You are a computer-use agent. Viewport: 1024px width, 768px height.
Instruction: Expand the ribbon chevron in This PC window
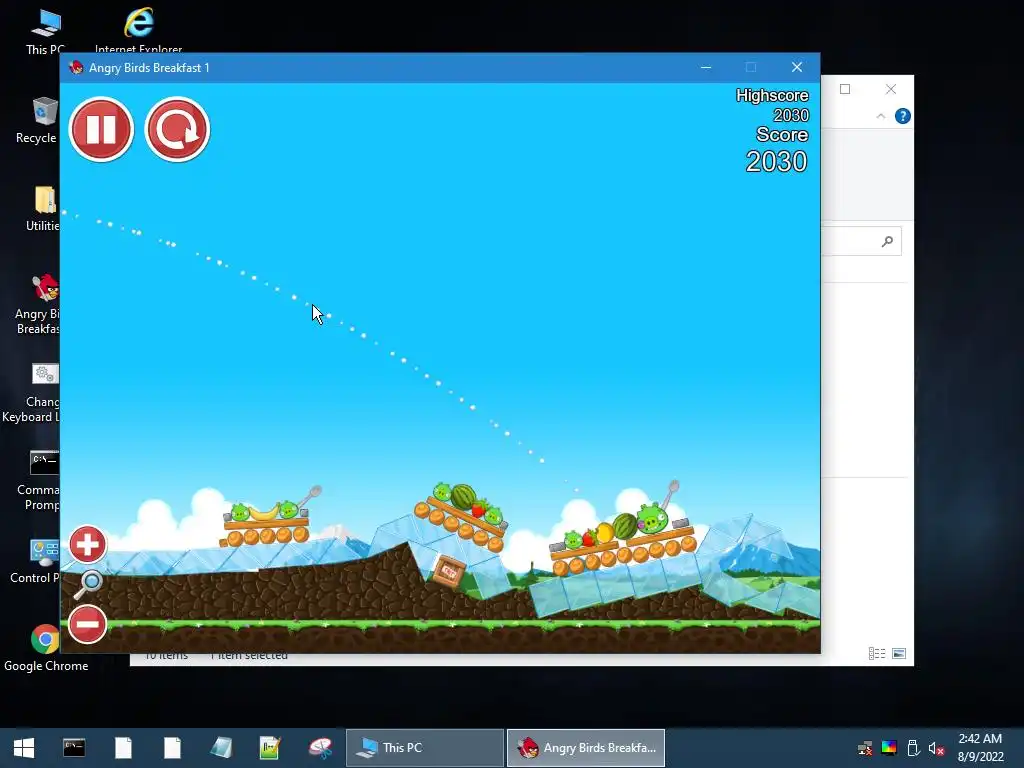(881, 116)
